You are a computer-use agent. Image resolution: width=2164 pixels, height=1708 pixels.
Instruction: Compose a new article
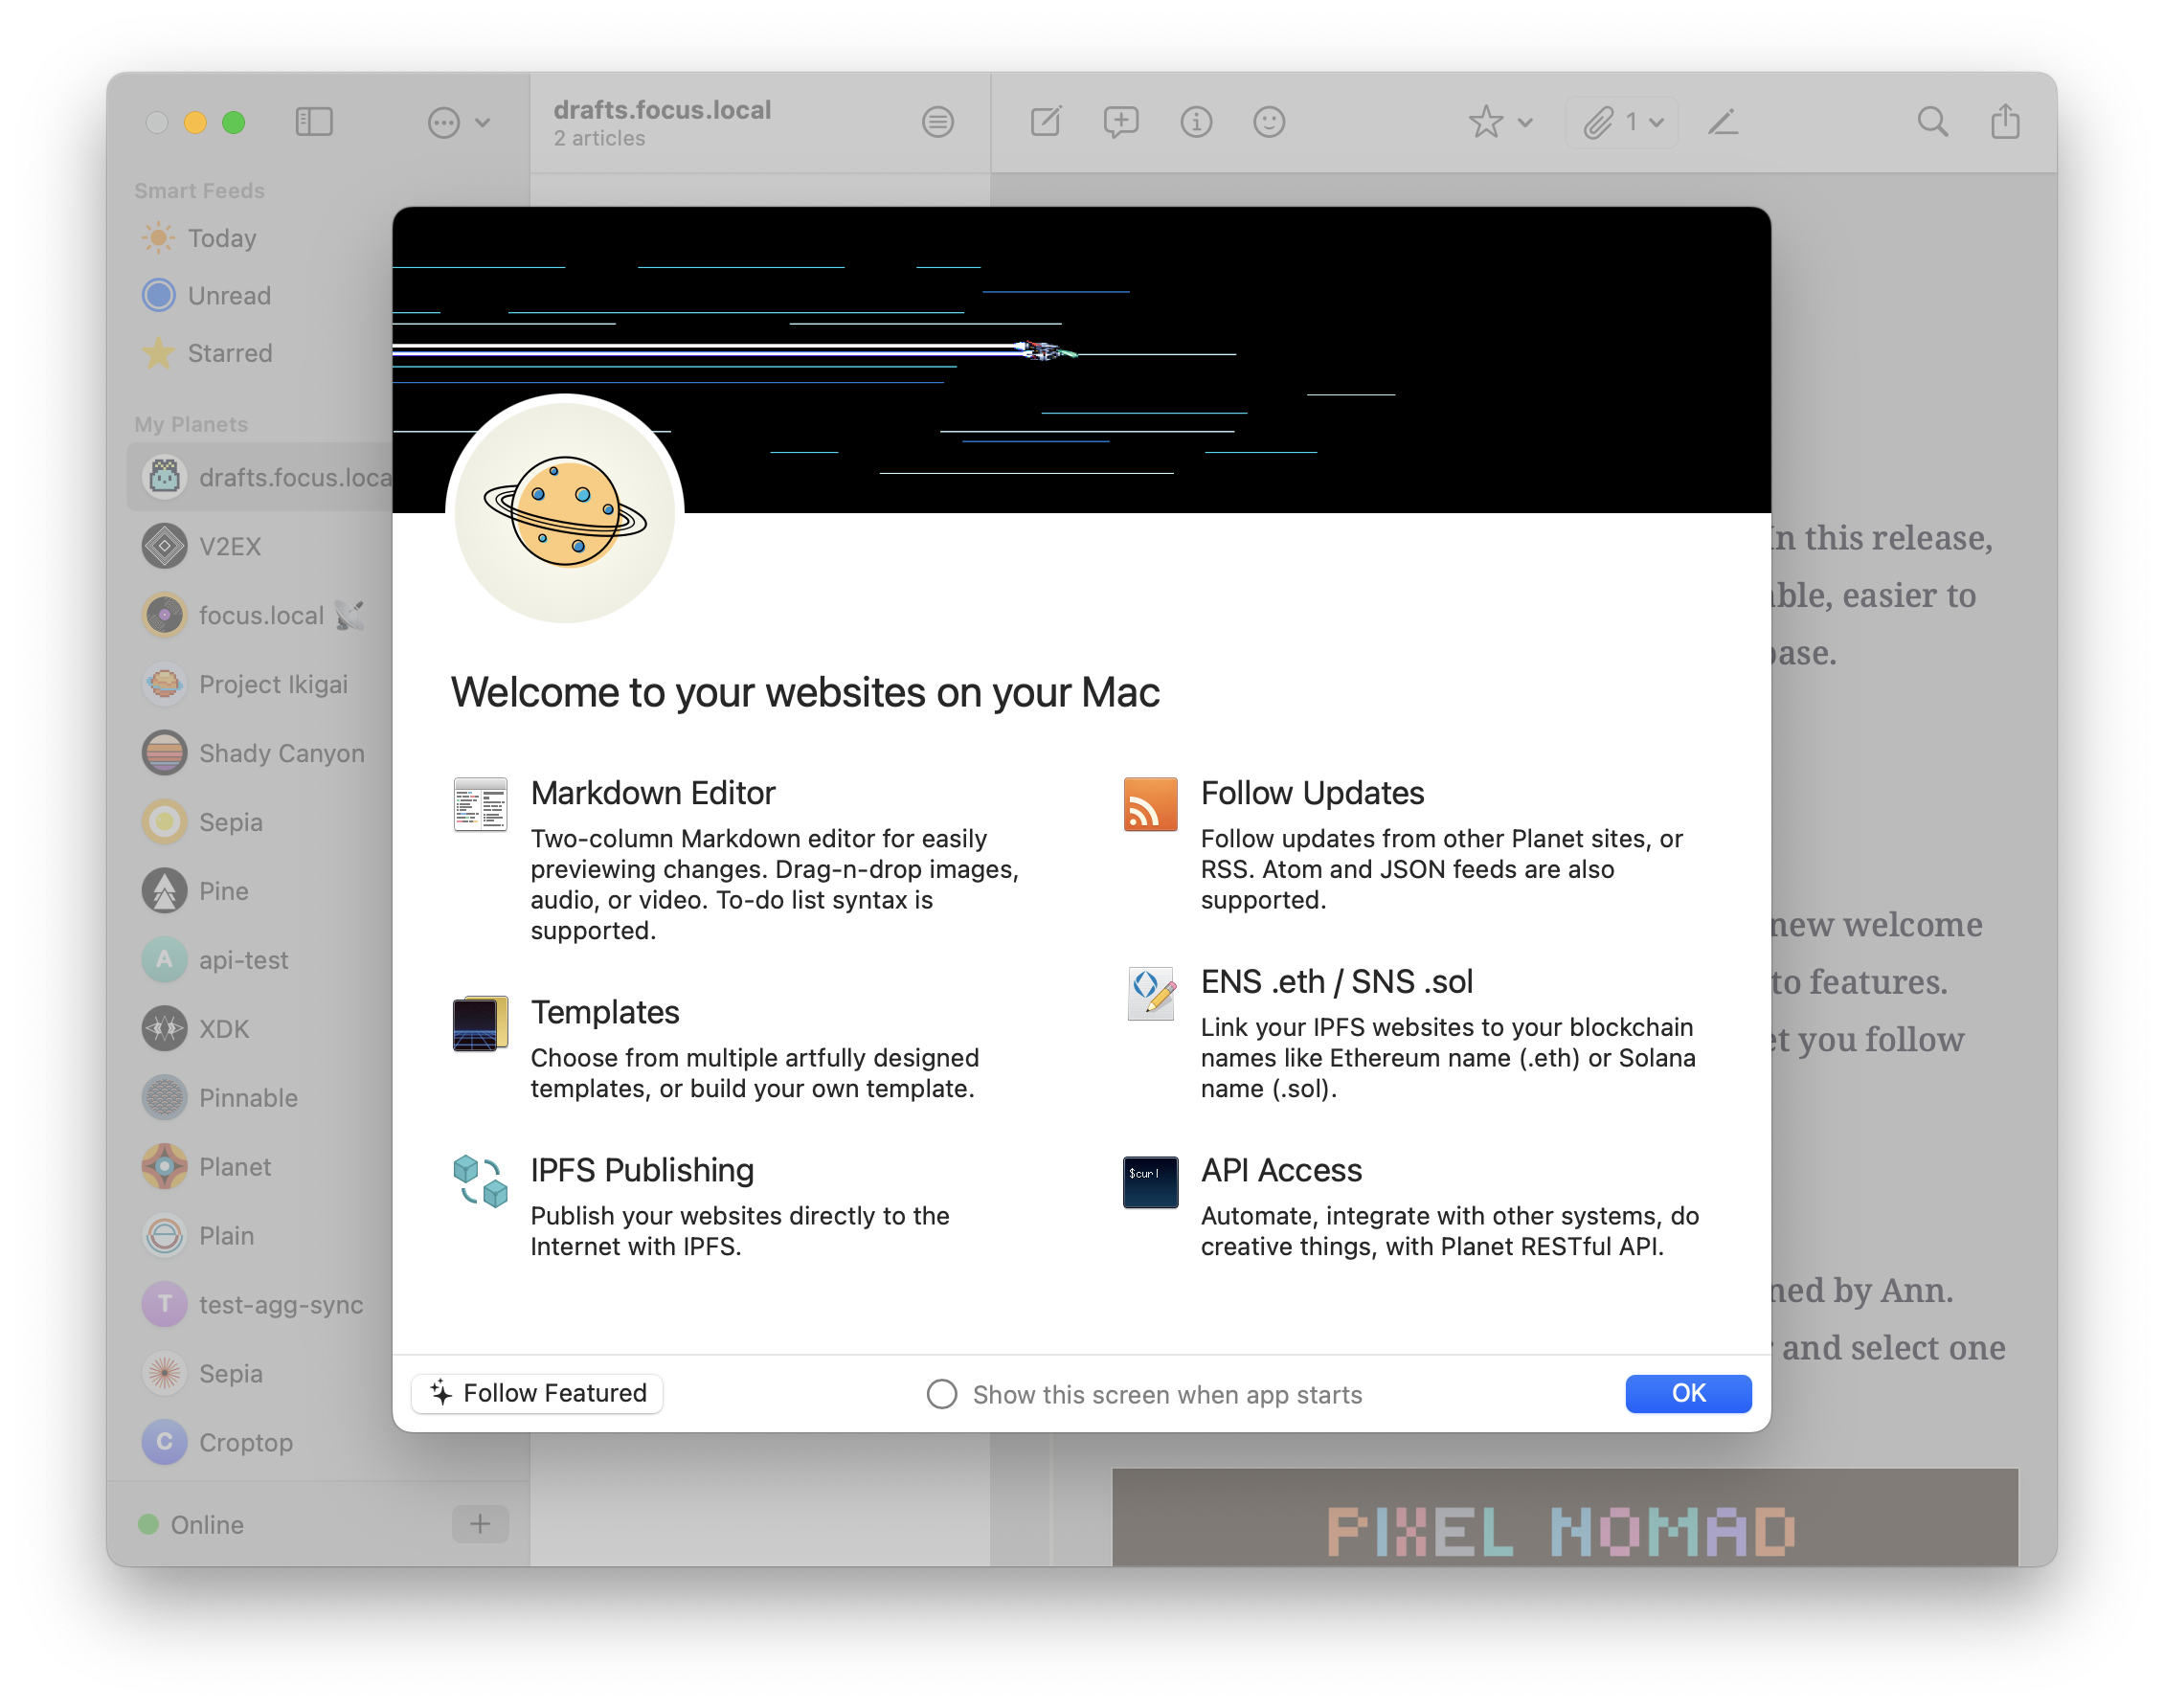coord(1046,122)
